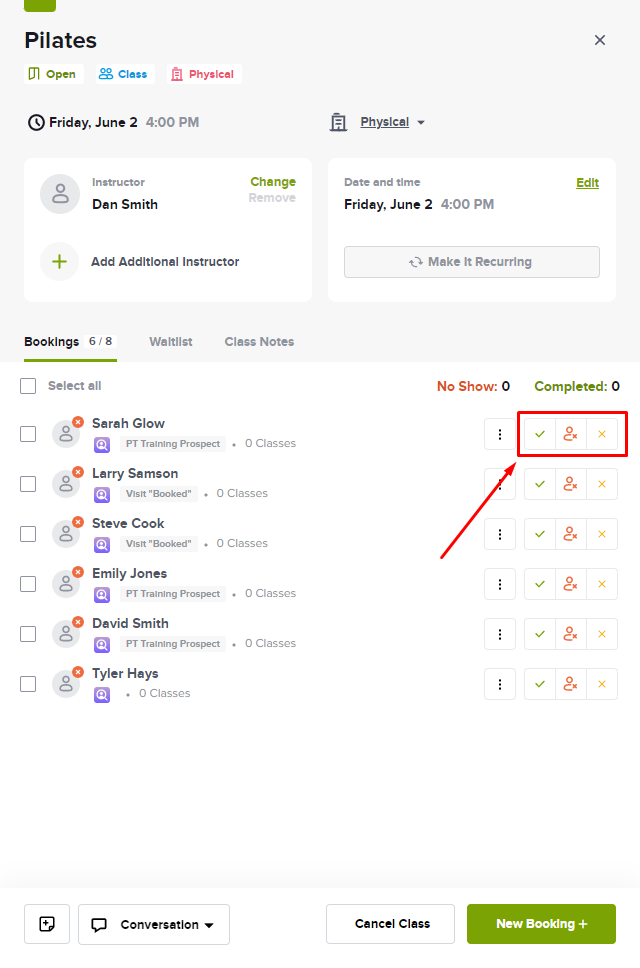
Task: Tick the checkbox next to Sarah Glow
Action: coord(28,435)
